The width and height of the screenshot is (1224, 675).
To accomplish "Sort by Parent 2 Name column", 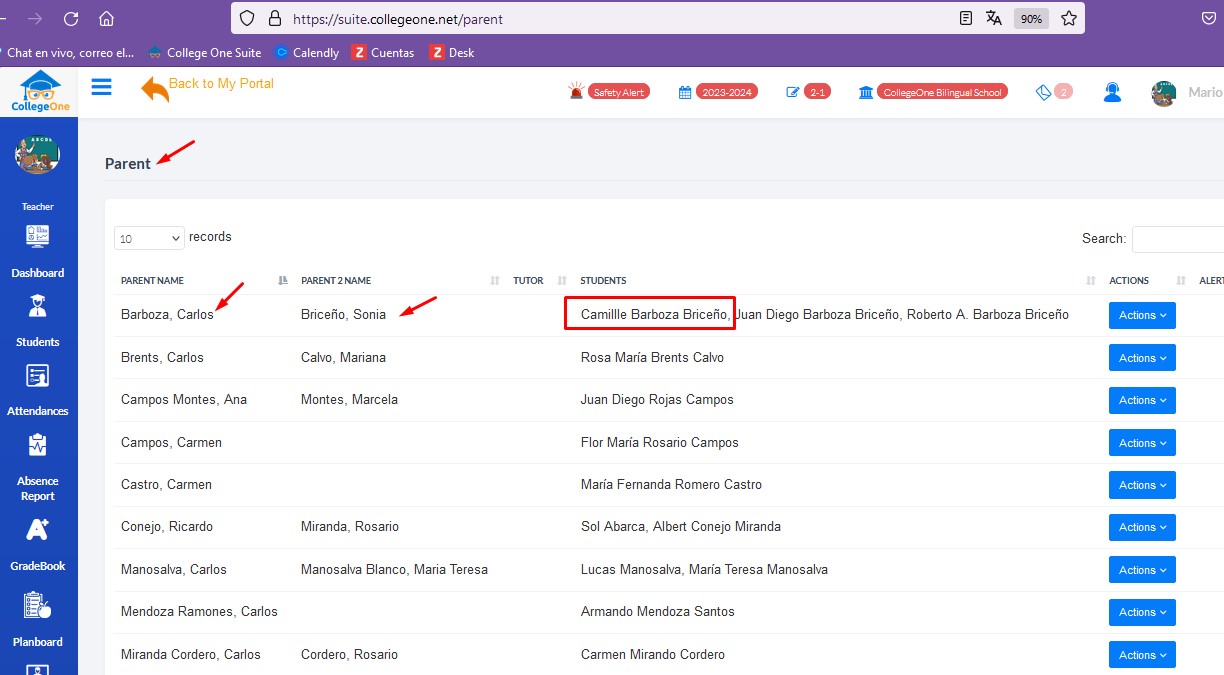I will tap(400, 281).
